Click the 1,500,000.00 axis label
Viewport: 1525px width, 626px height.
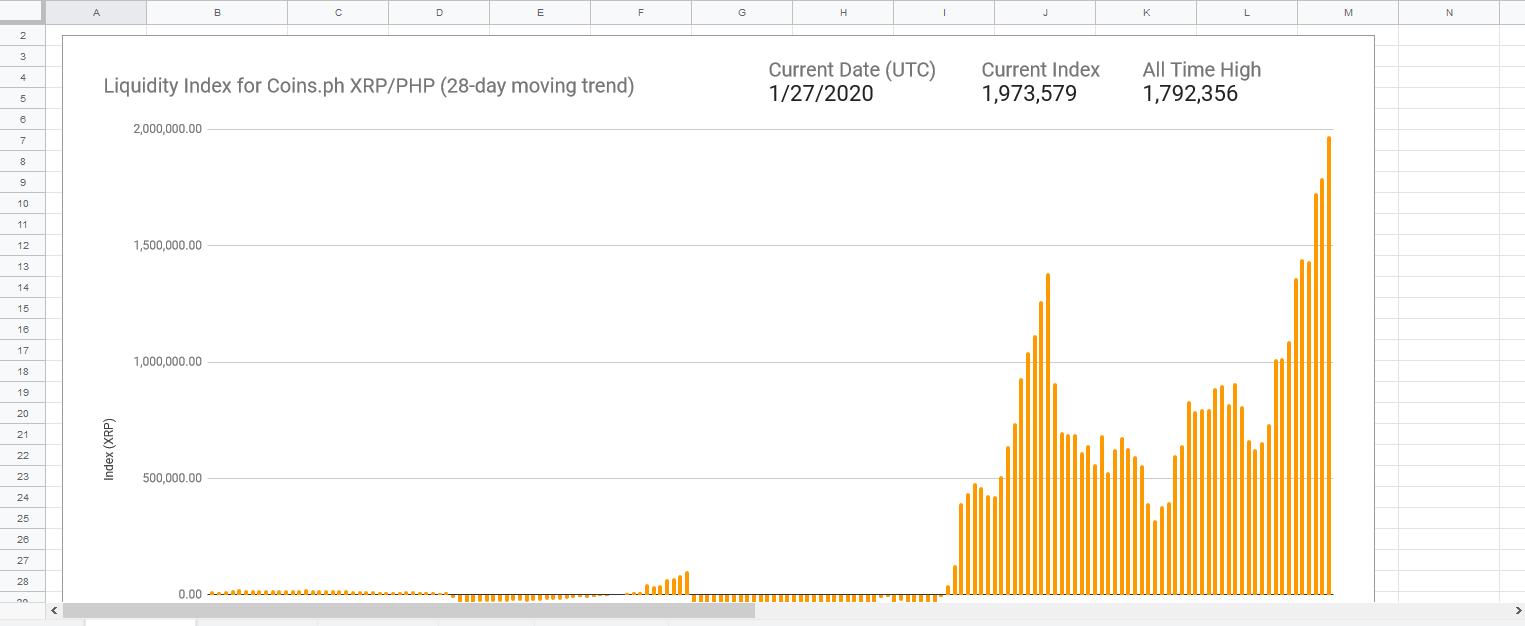tap(168, 246)
